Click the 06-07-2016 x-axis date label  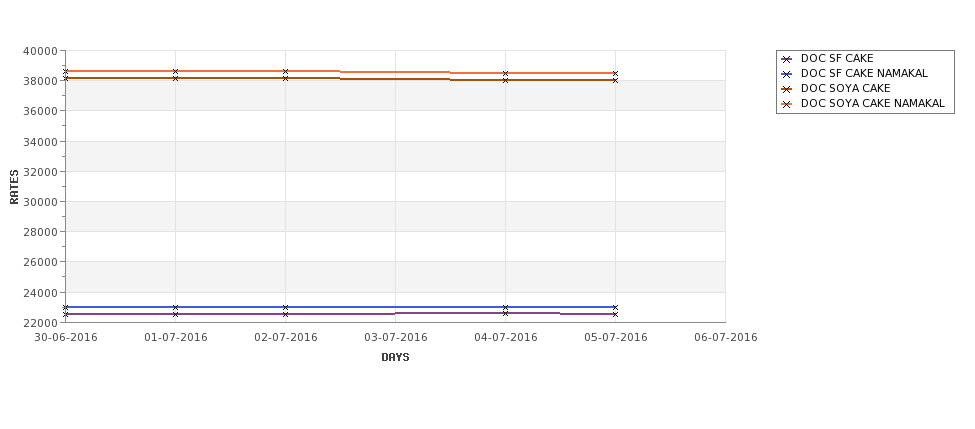(726, 338)
